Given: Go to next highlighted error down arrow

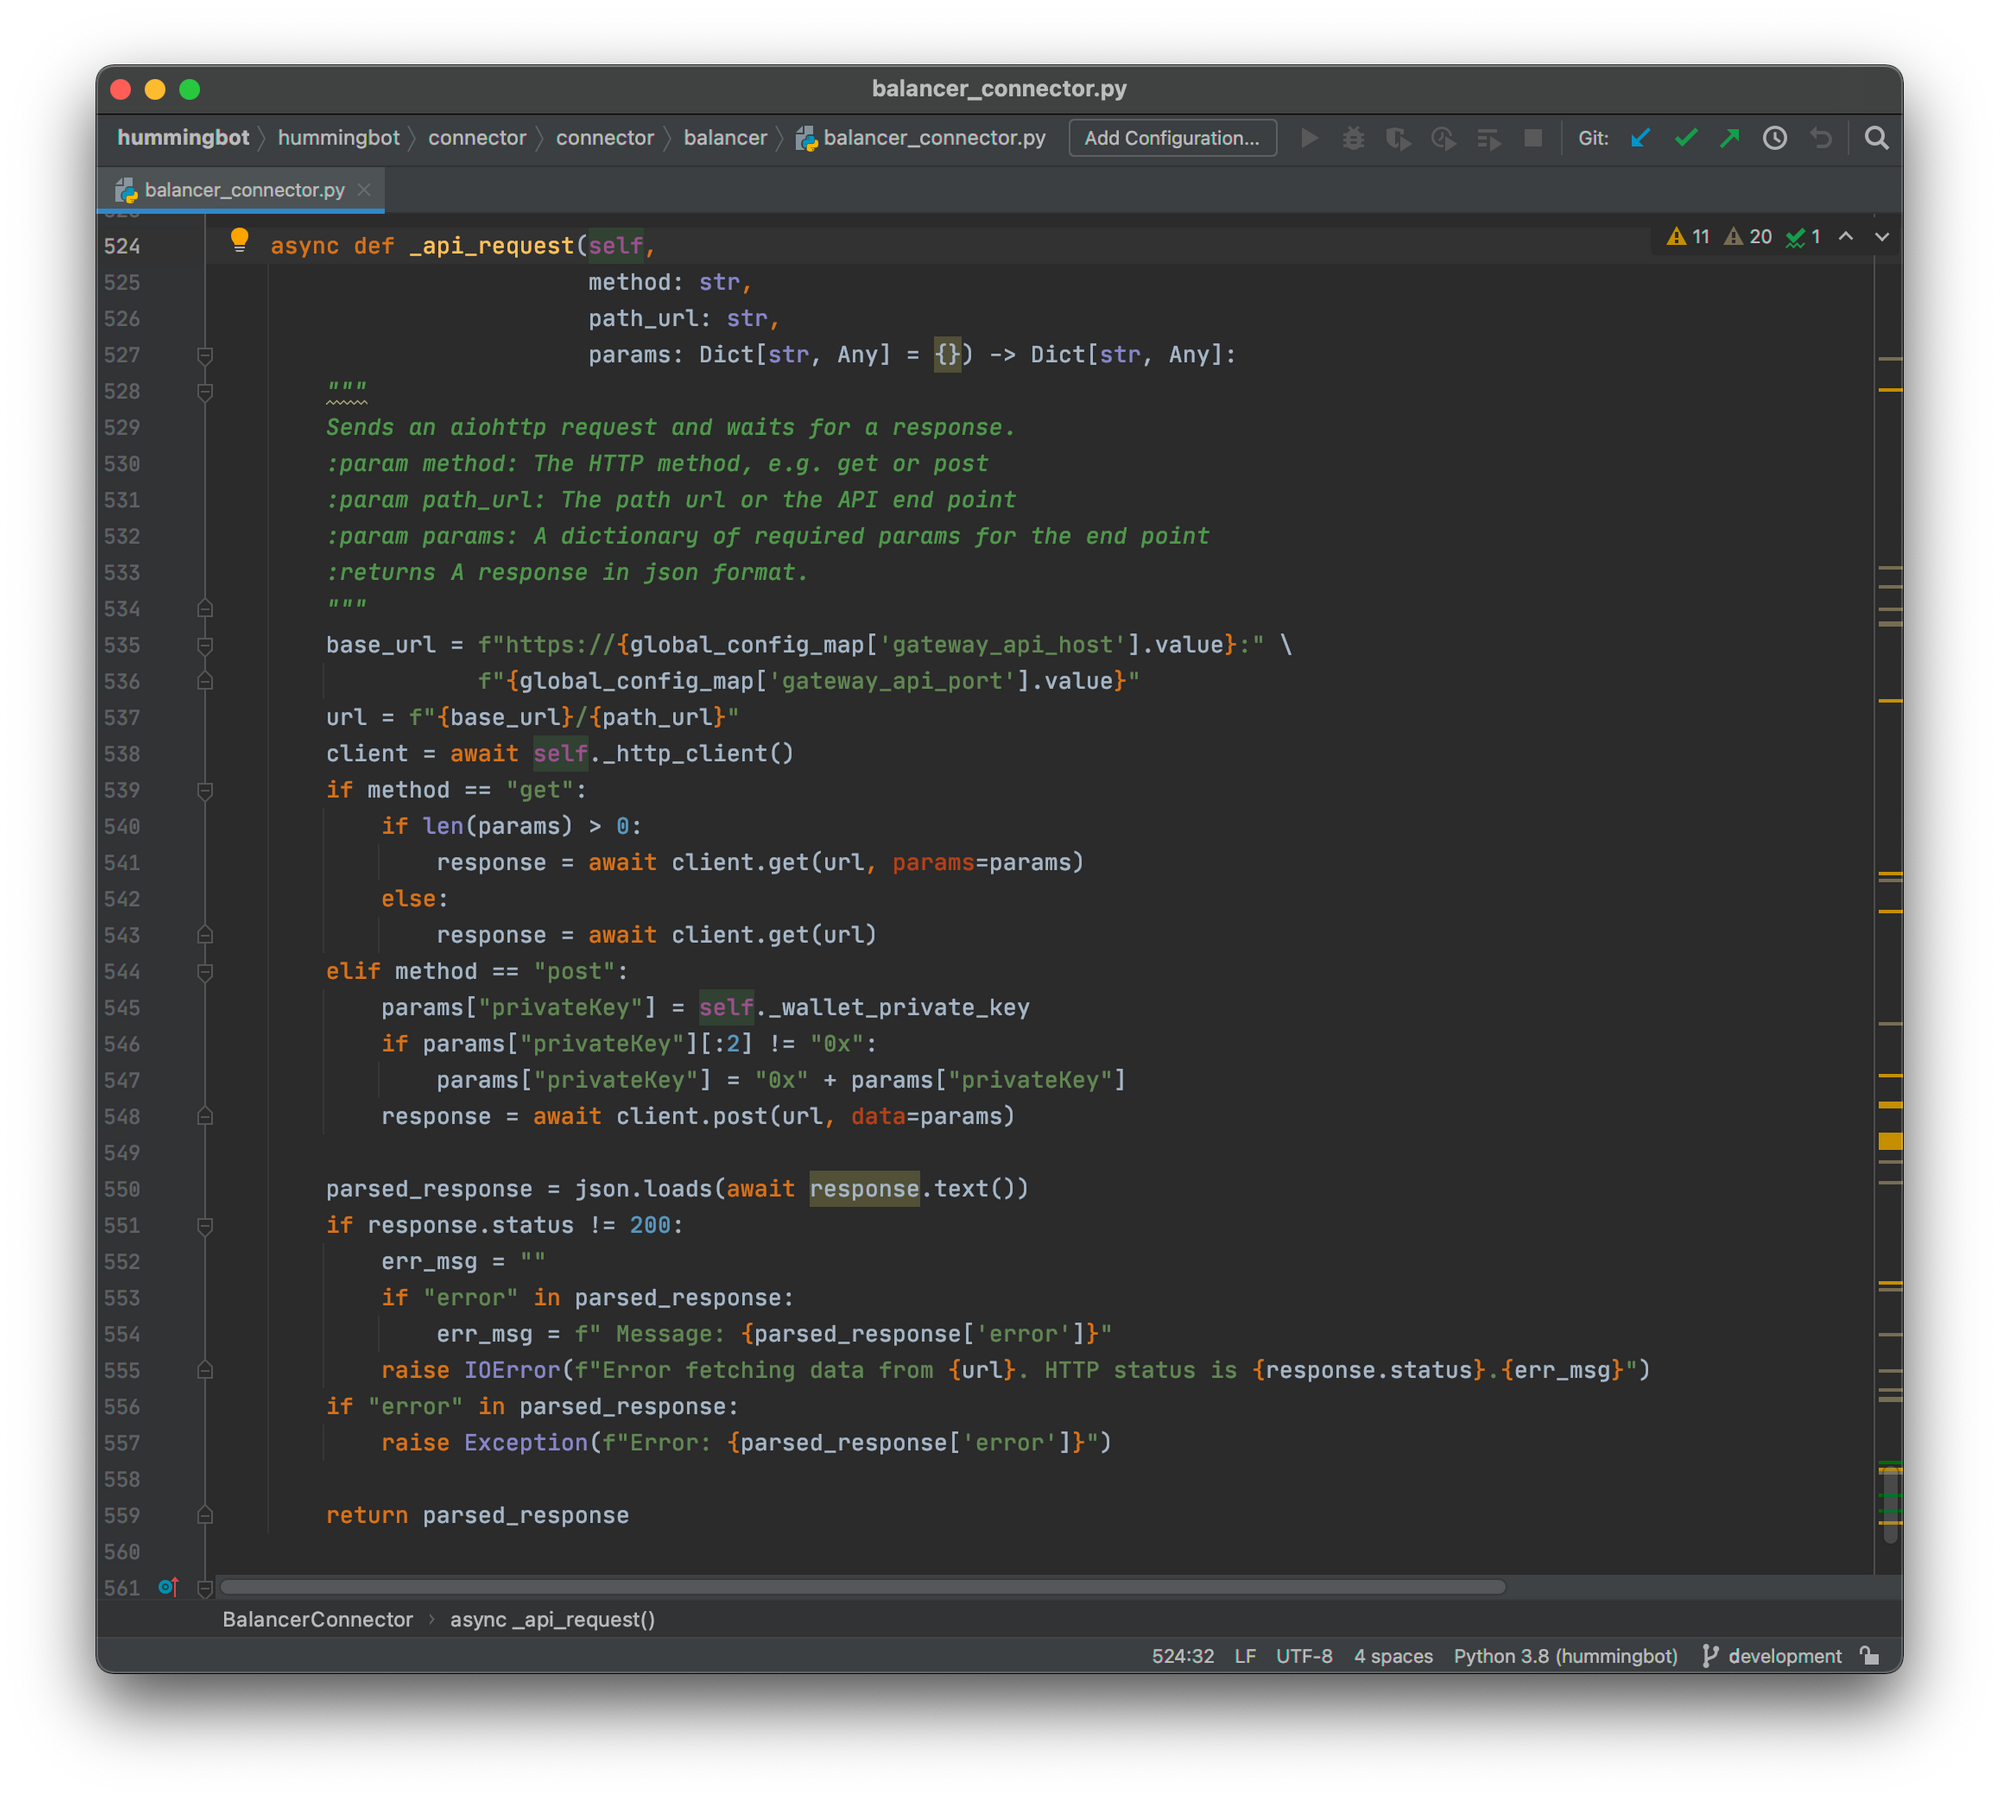Looking at the screenshot, I should coord(1882,237).
